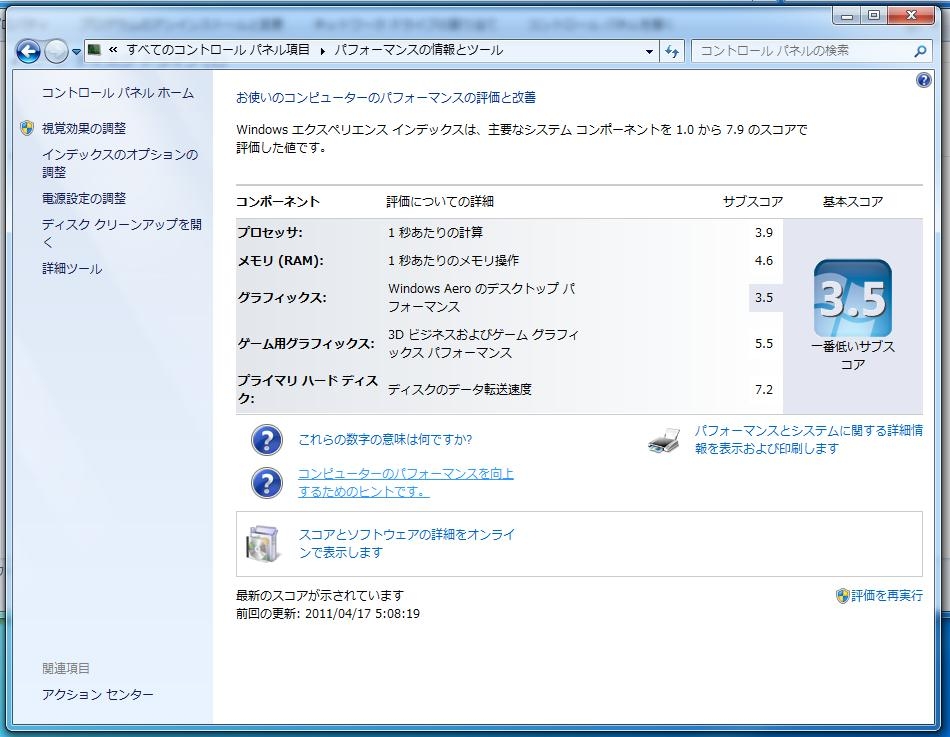Image resolution: width=950 pixels, height=737 pixels.
Task: Open help with the blue question mark icon
Action: (x=923, y=79)
